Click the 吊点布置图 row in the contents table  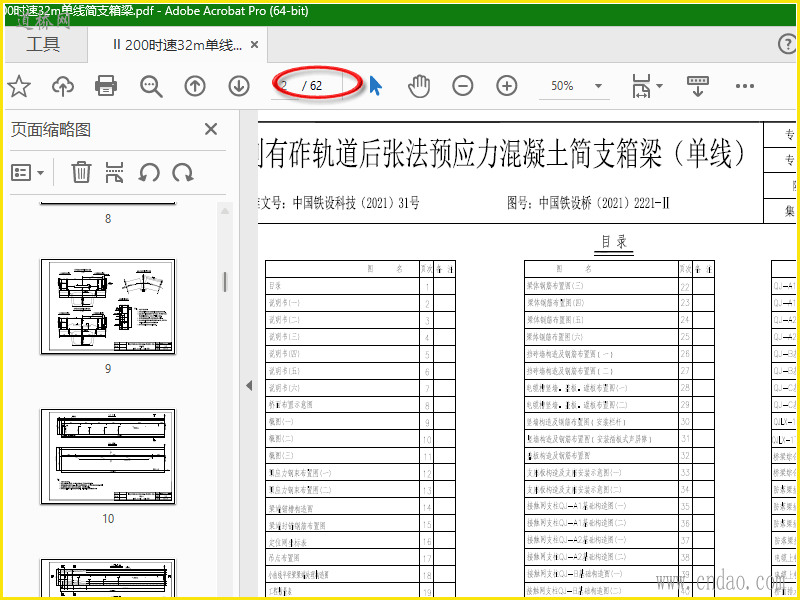[360, 558]
